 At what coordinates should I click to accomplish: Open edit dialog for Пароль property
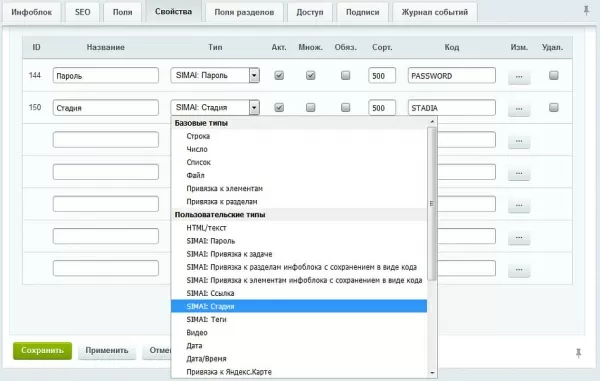click(519, 77)
